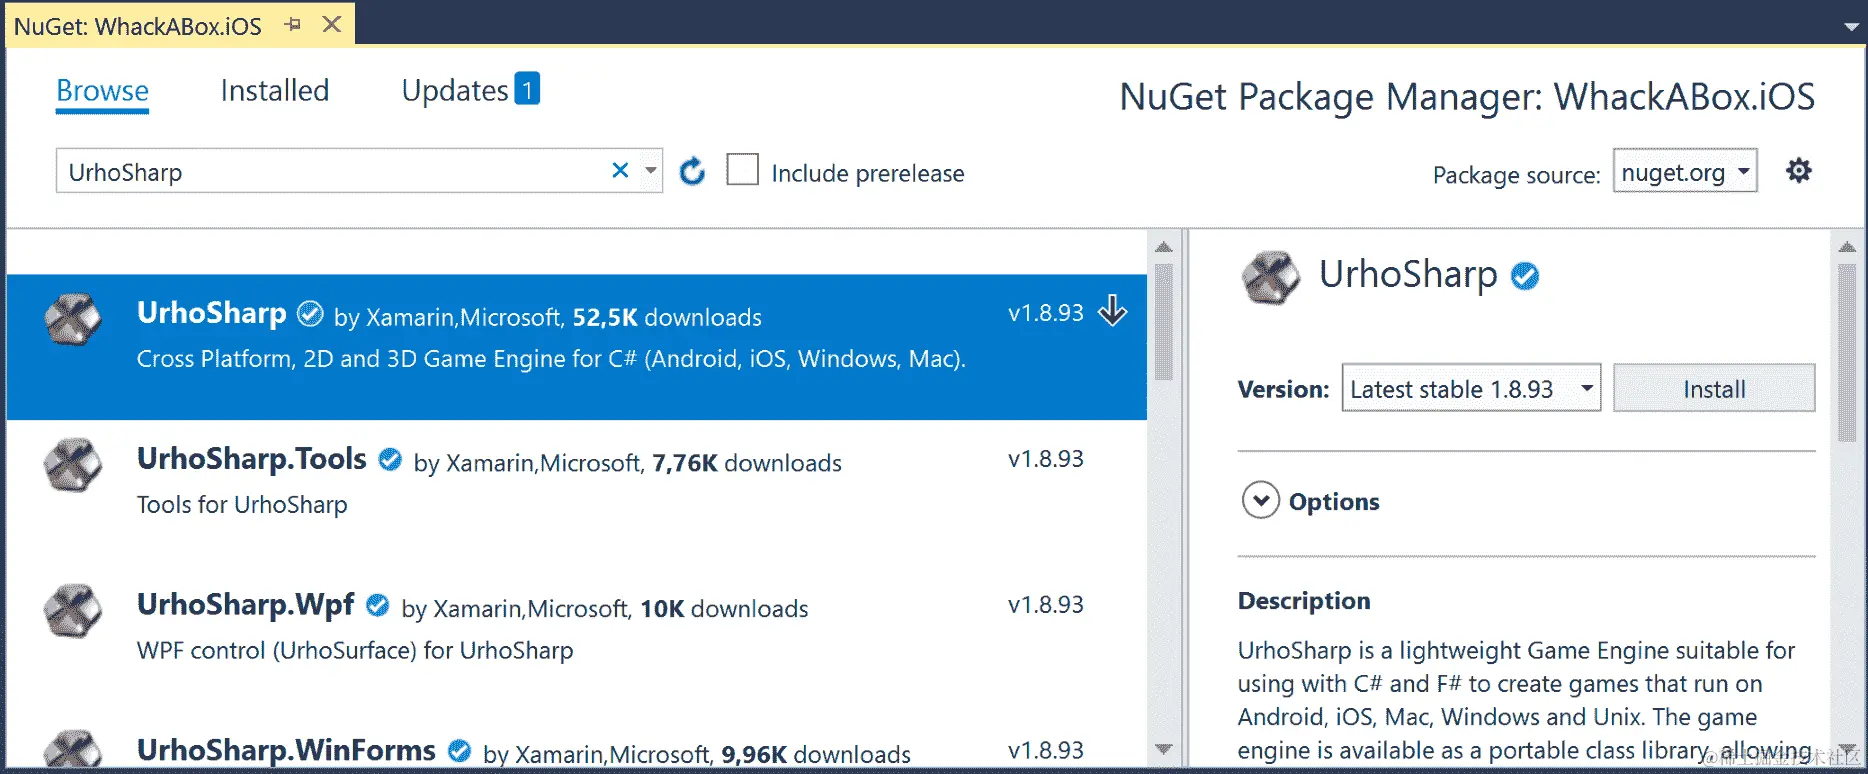Image resolution: width=1868 pixels, height=774 pixels.
Task: Switch to the Browse tab
Action: coord(102,91)
